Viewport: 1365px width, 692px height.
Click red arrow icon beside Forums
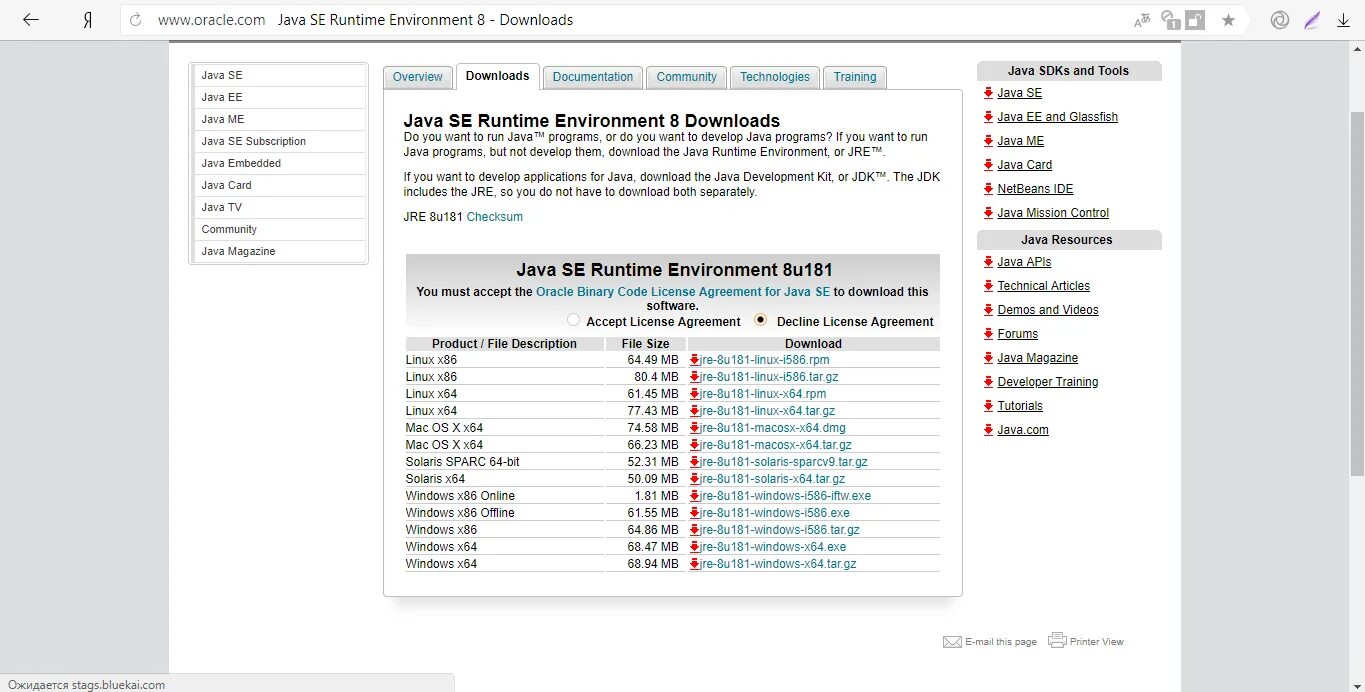pos(988,334)
